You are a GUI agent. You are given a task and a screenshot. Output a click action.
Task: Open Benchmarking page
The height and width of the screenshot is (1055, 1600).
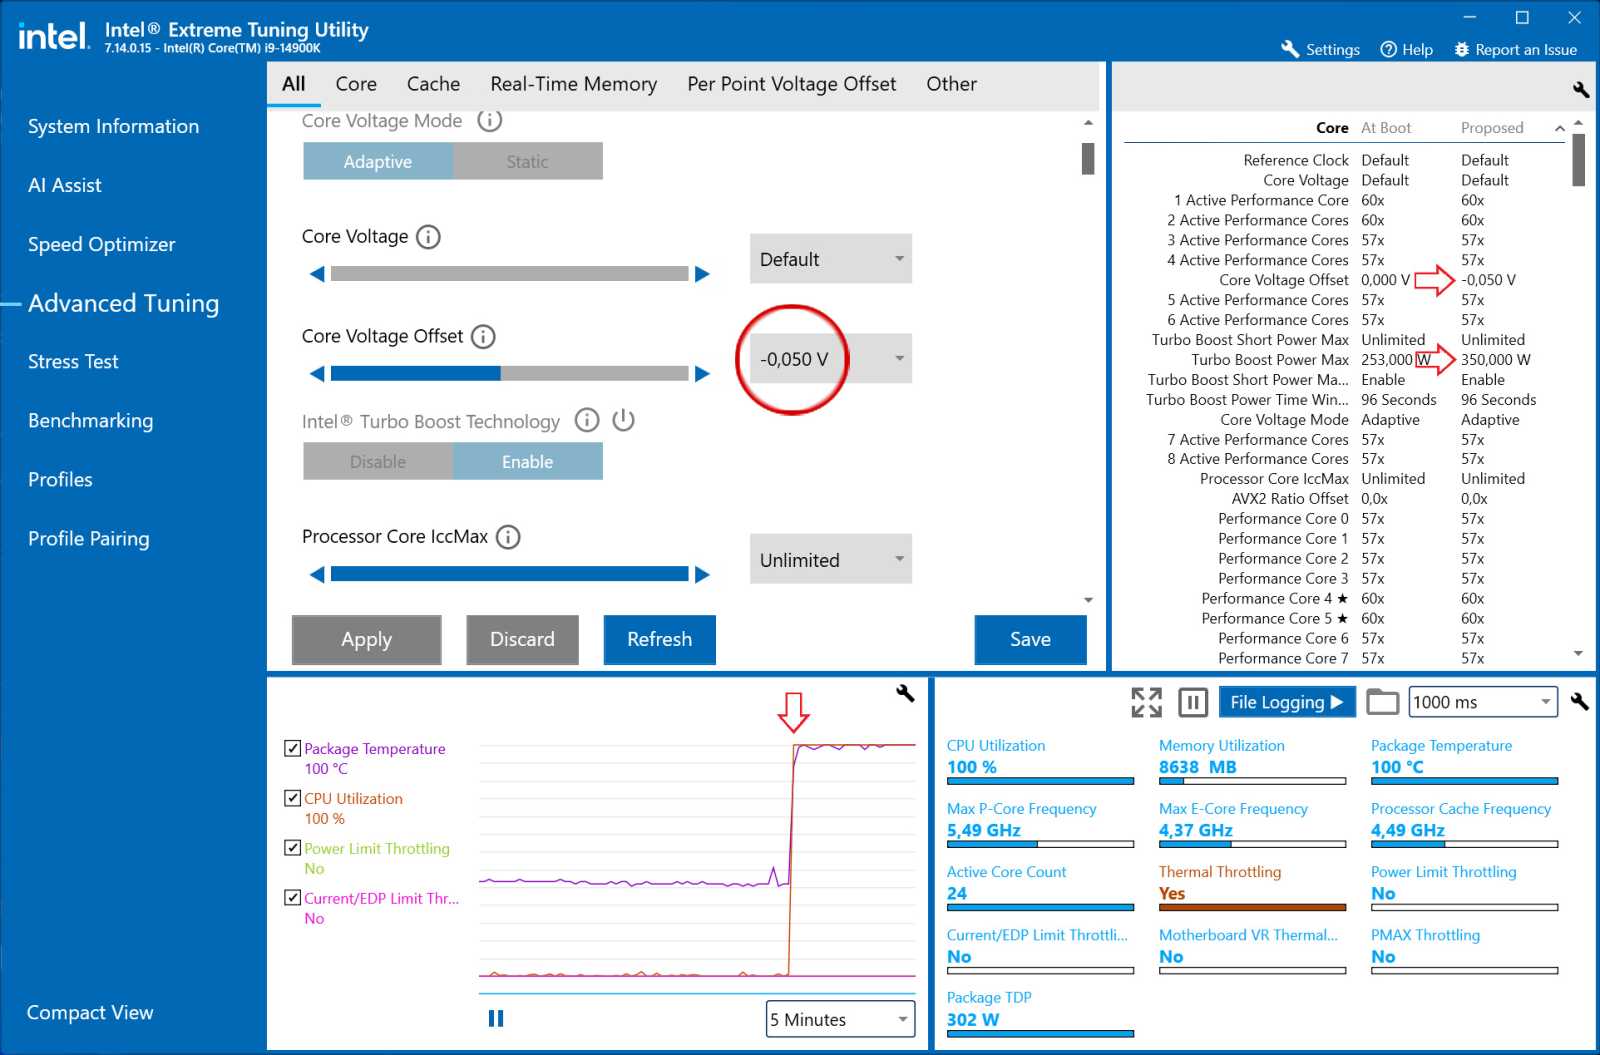click(90, 420)
